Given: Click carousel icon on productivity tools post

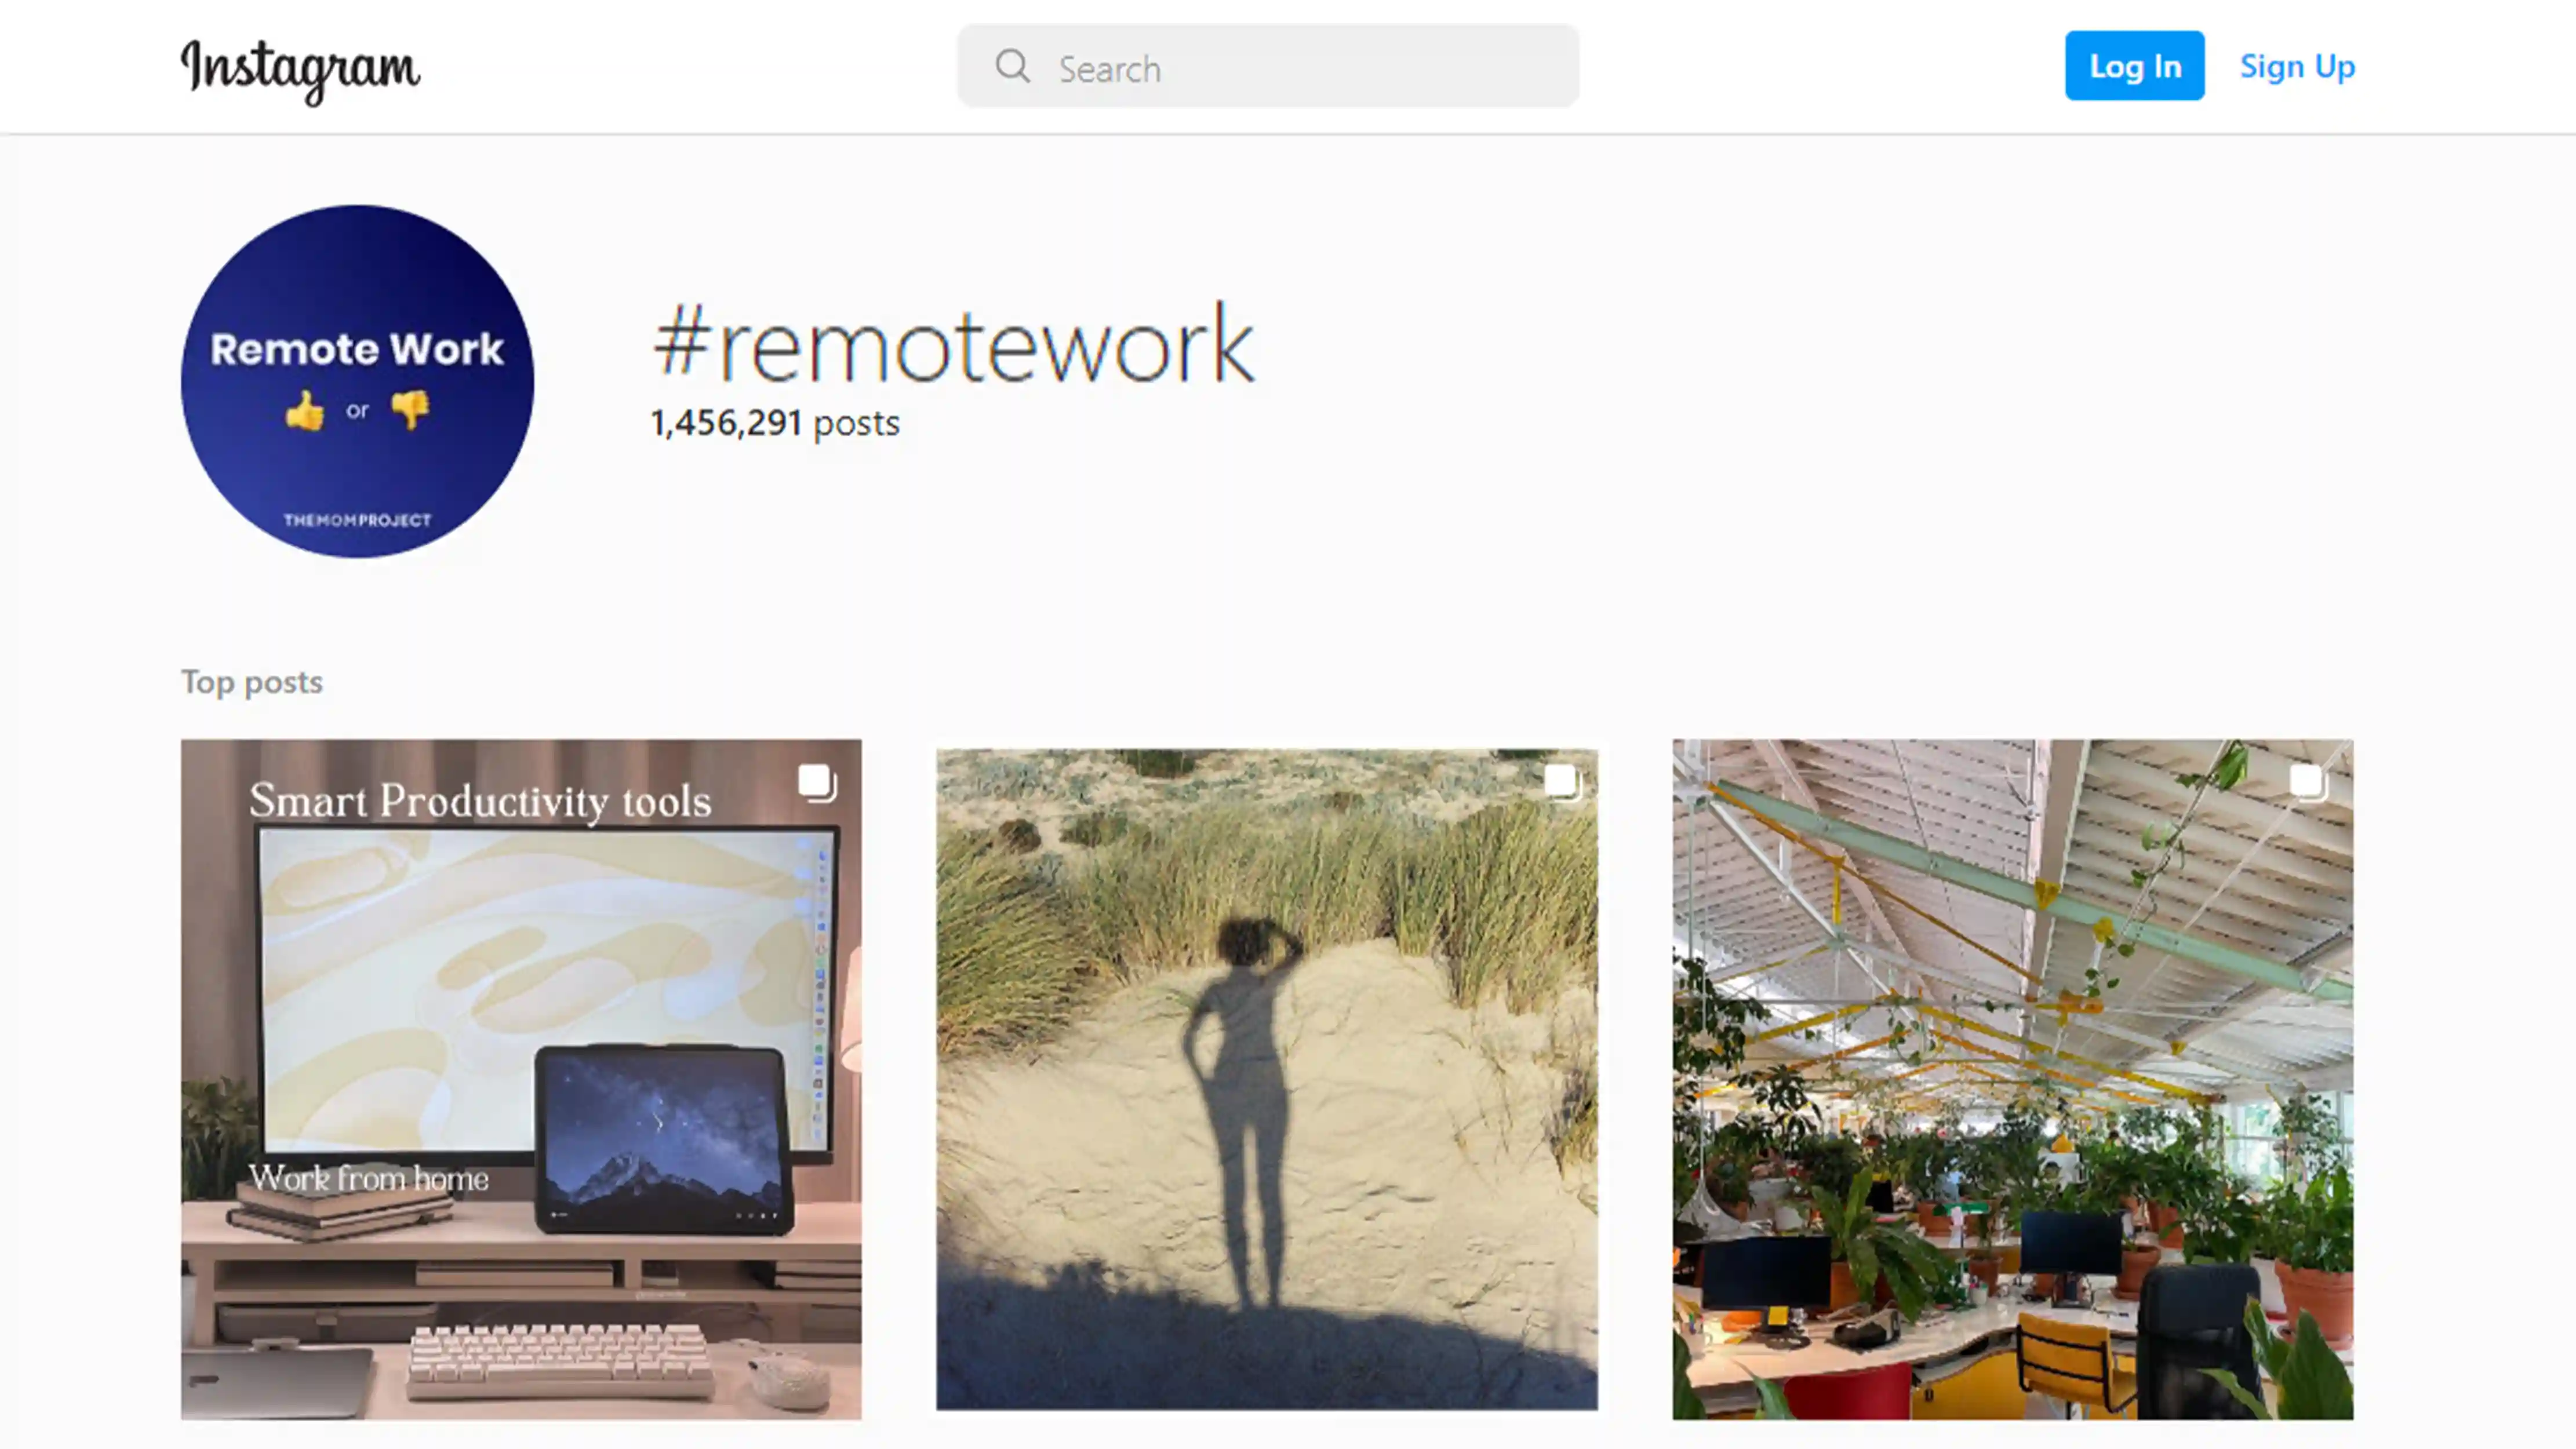Looking at the screenshot, I should 817,782.
